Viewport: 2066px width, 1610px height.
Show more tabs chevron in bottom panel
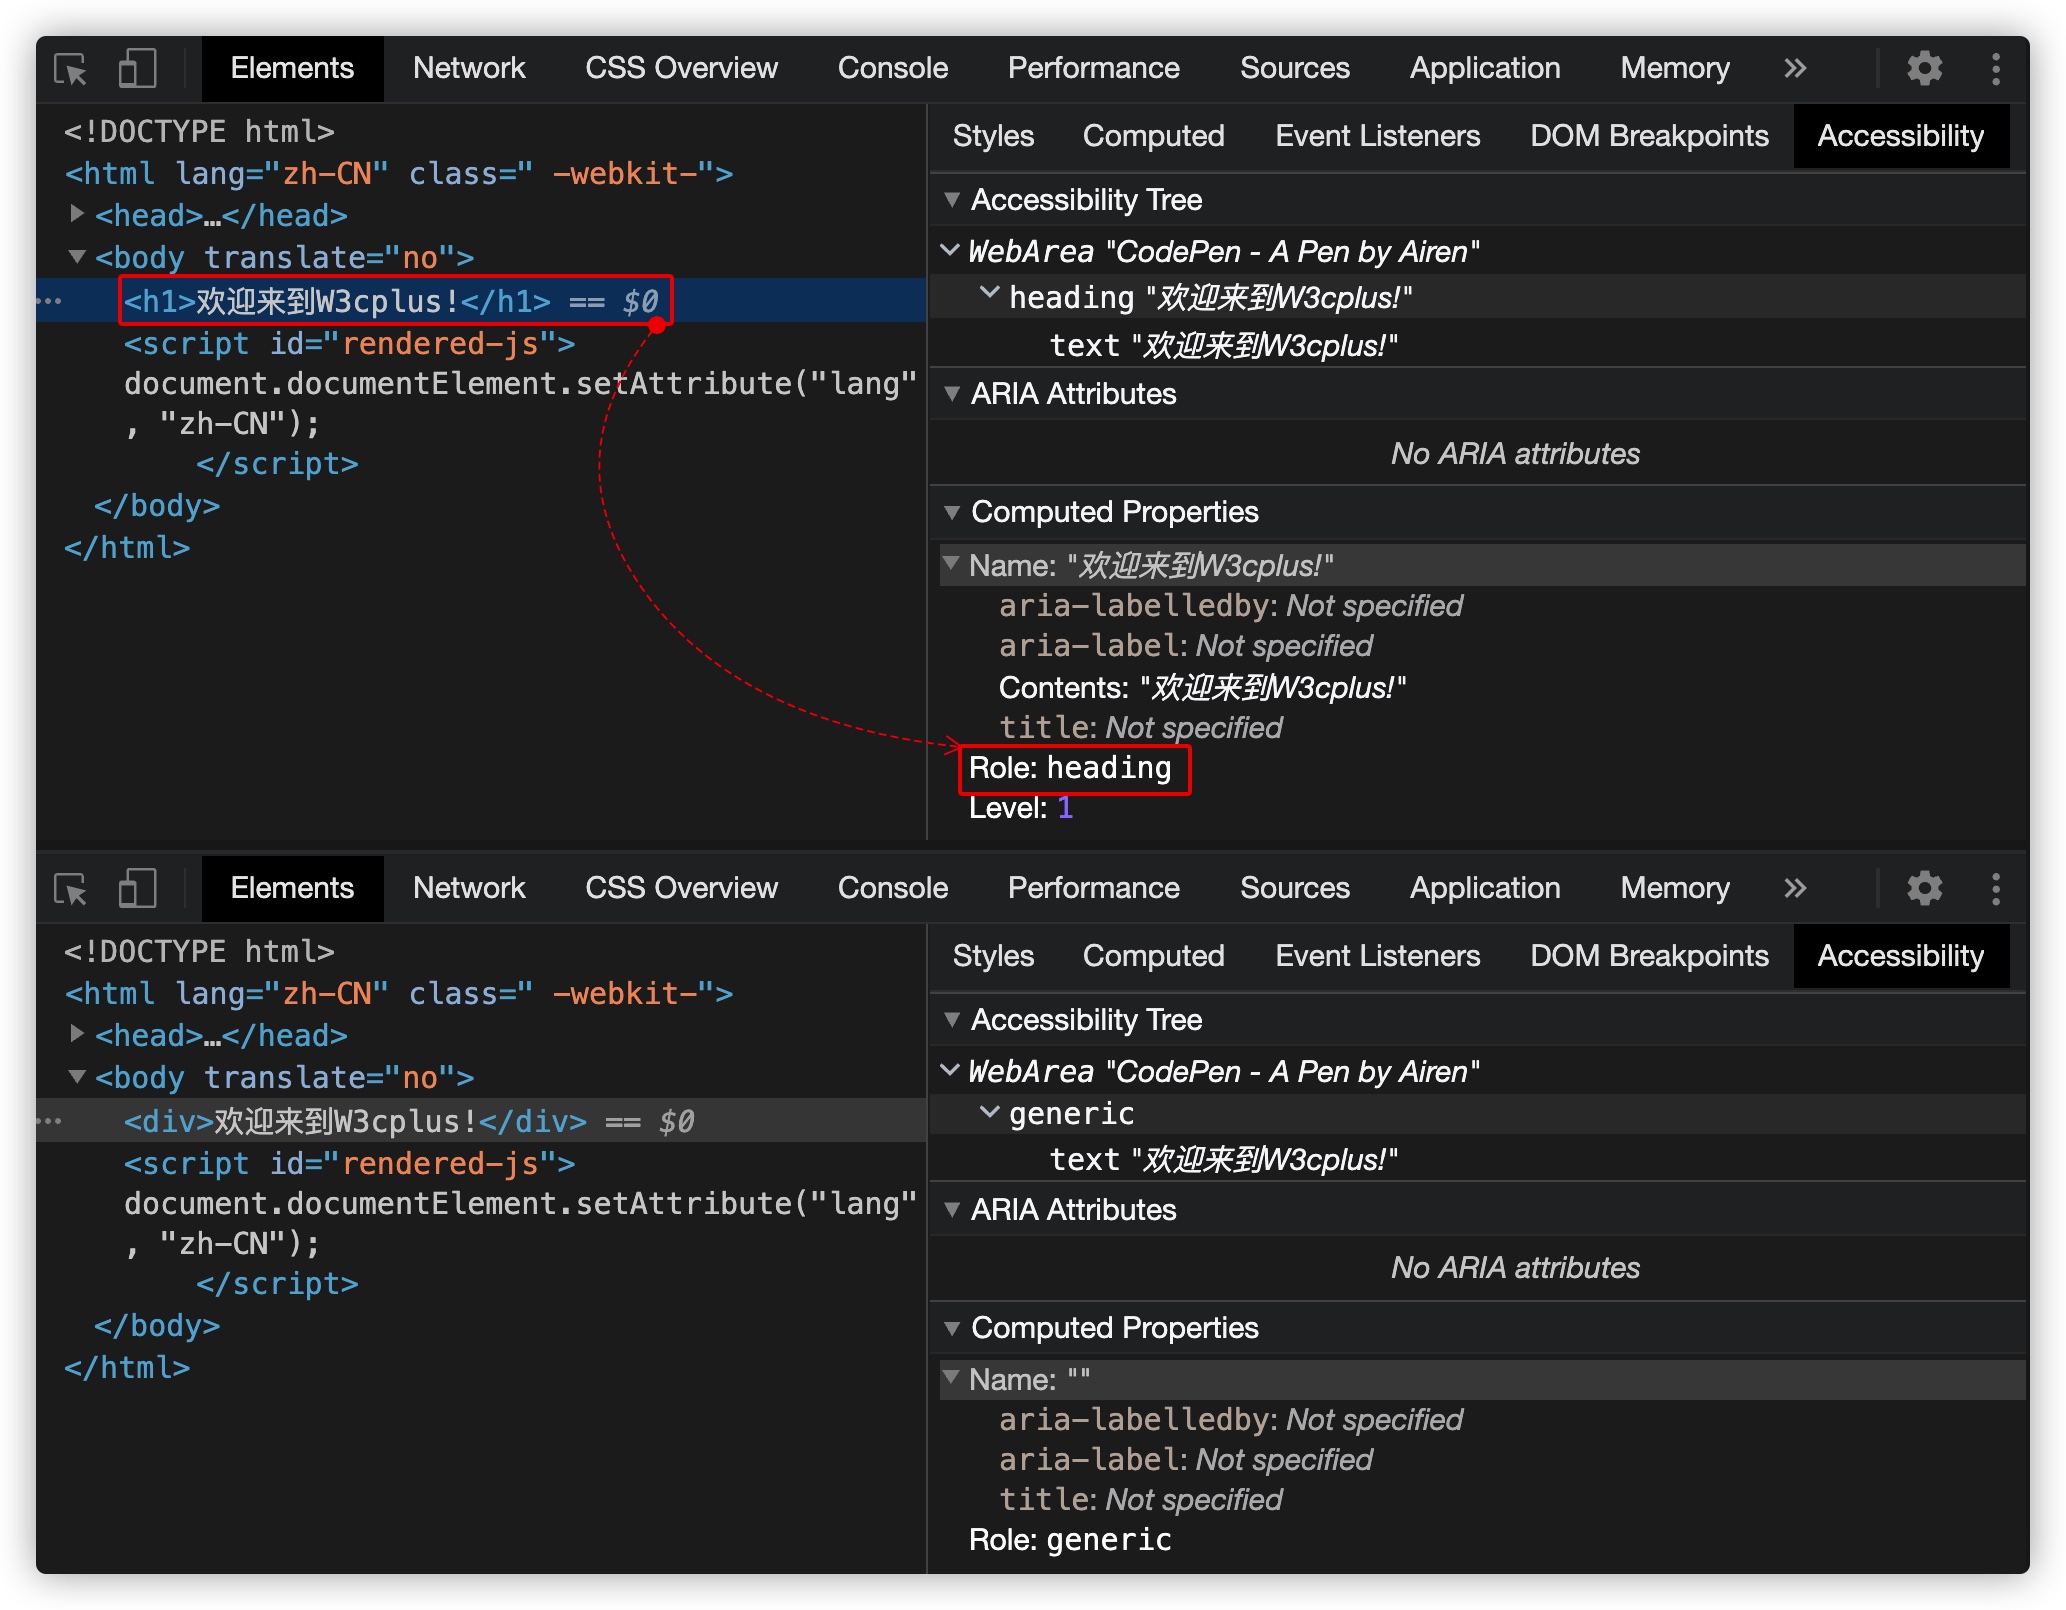click(x=1795, y=889)
